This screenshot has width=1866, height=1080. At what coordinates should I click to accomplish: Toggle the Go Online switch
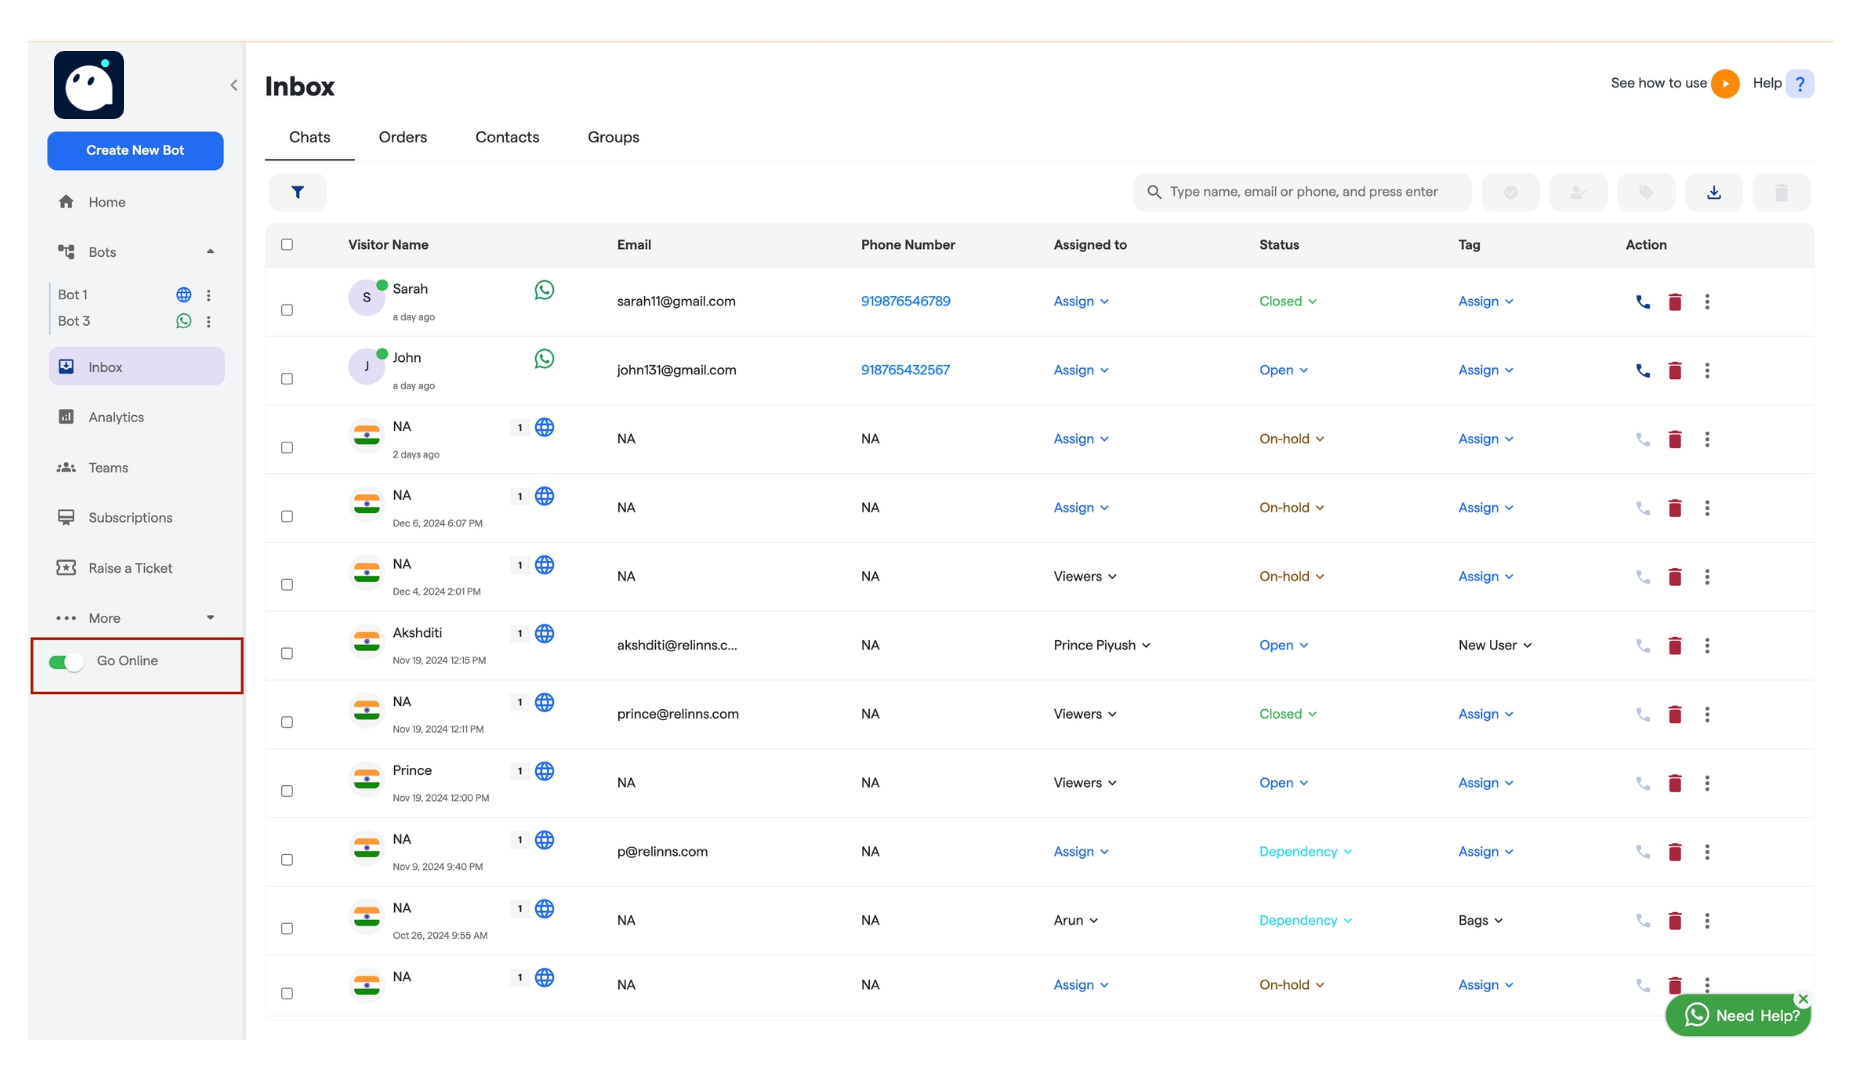point(67,662)
